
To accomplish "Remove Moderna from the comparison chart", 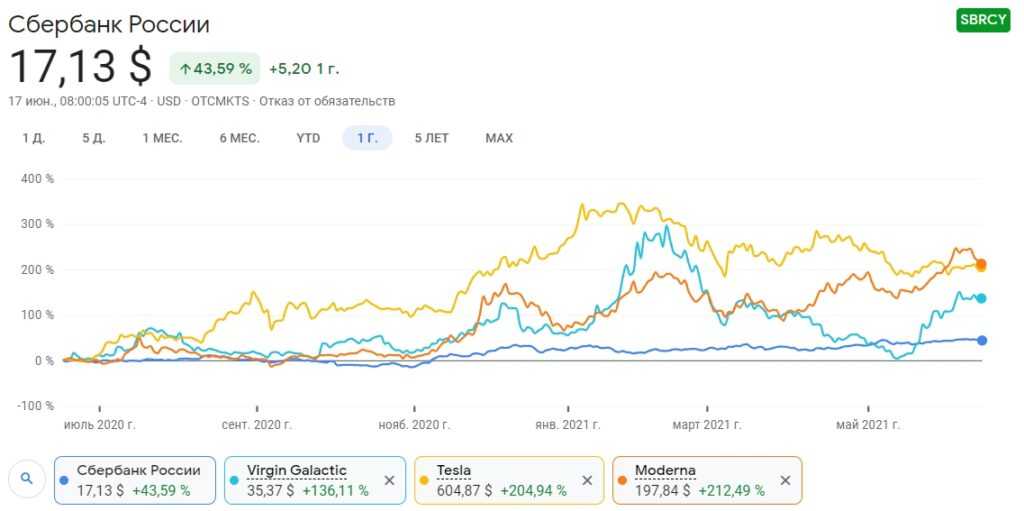I will click(x=785, y=480).
